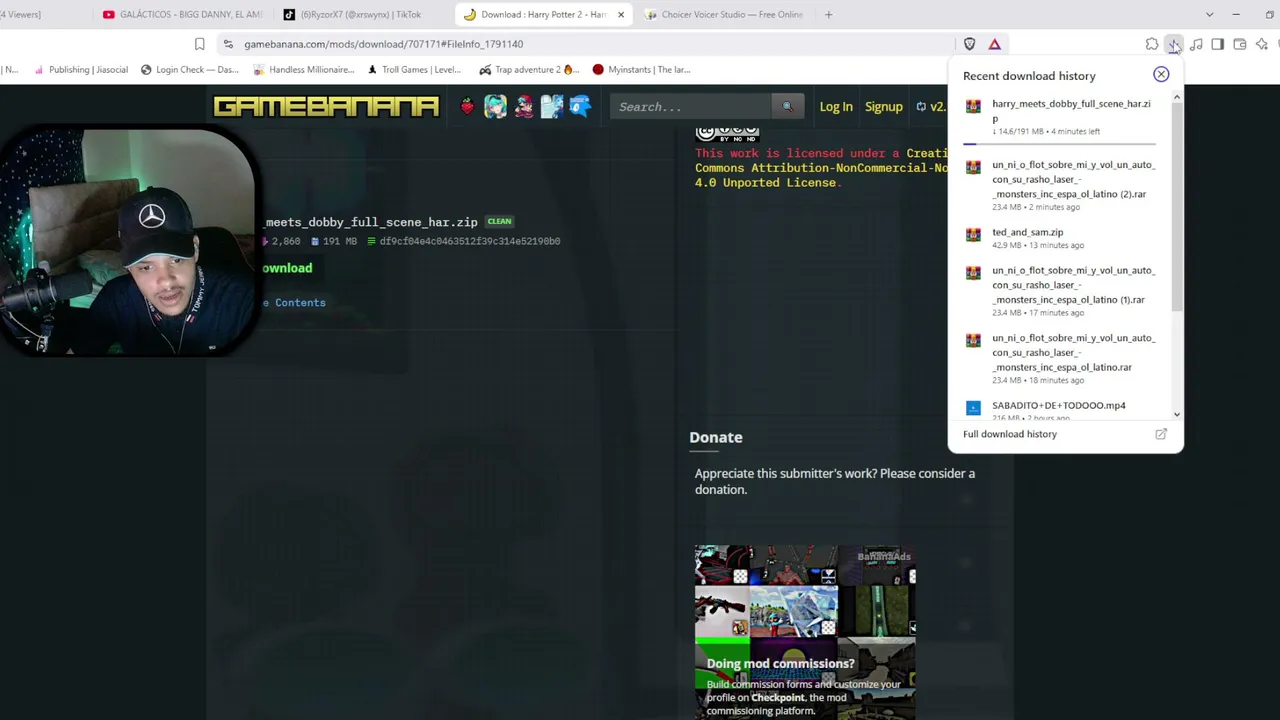This screenshot has width=1280, height=720.
Task: Click the harry_meets_dobby download progress bar
Action: coord(1059,144)
